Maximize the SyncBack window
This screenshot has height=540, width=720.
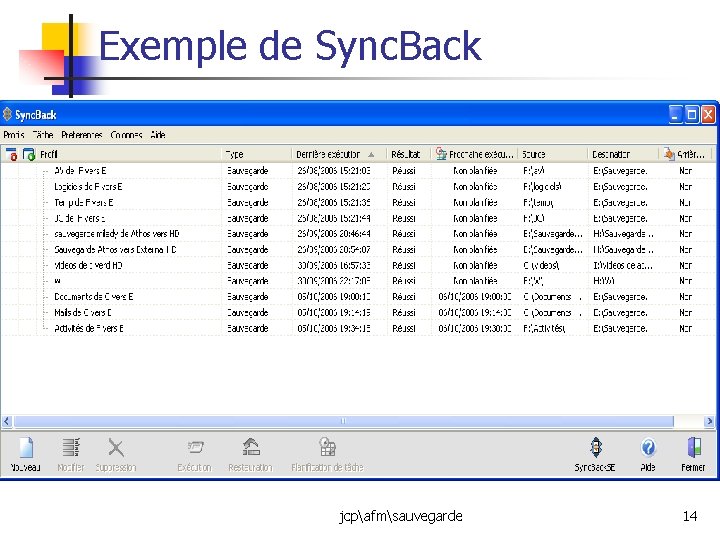pyautogui.click(x=692, y=114)
